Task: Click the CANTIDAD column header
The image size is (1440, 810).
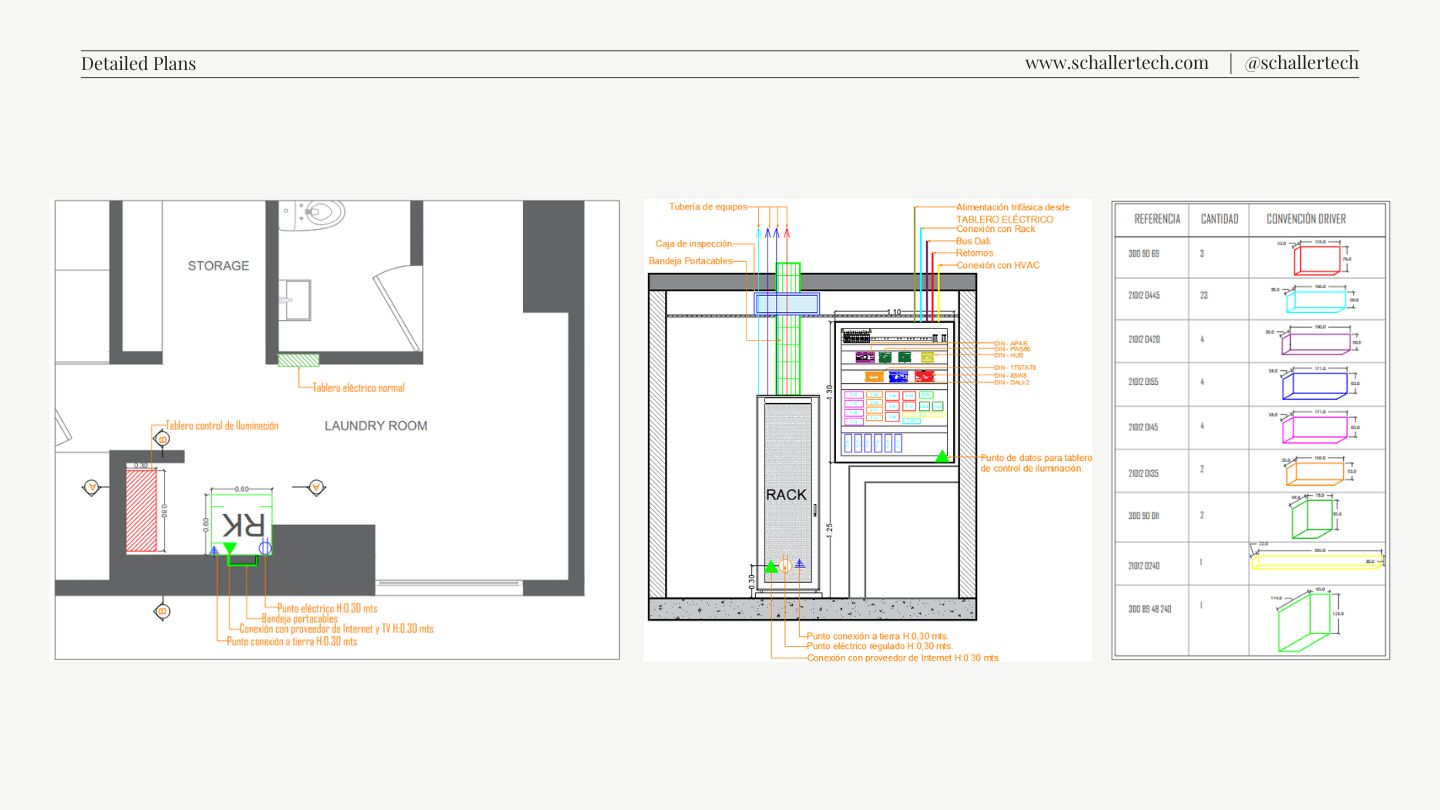Action: point(1219,219)
